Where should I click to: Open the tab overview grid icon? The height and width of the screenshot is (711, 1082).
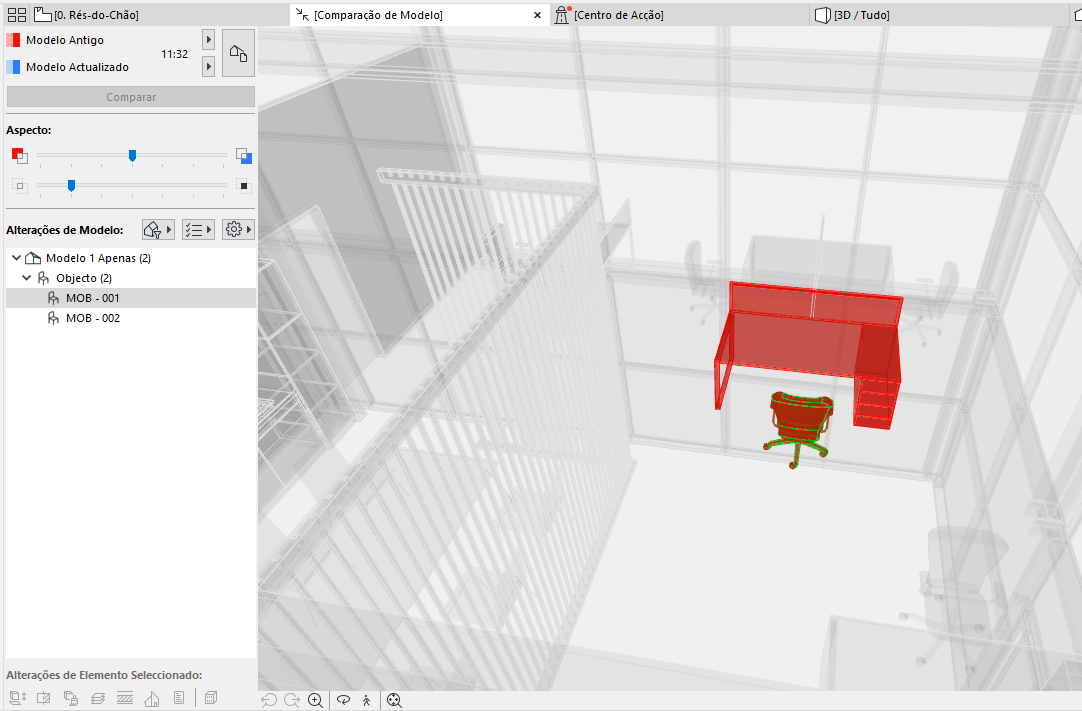17,14
